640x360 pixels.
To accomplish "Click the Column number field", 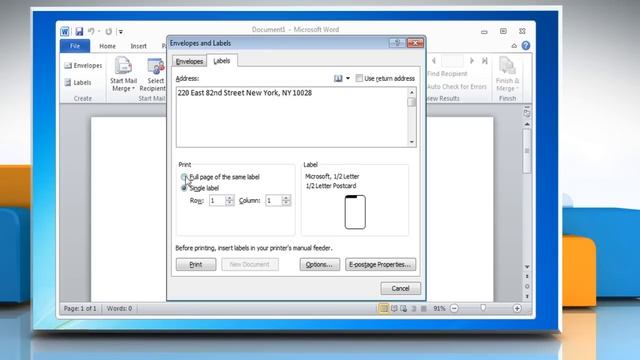I will click(273, 200).
